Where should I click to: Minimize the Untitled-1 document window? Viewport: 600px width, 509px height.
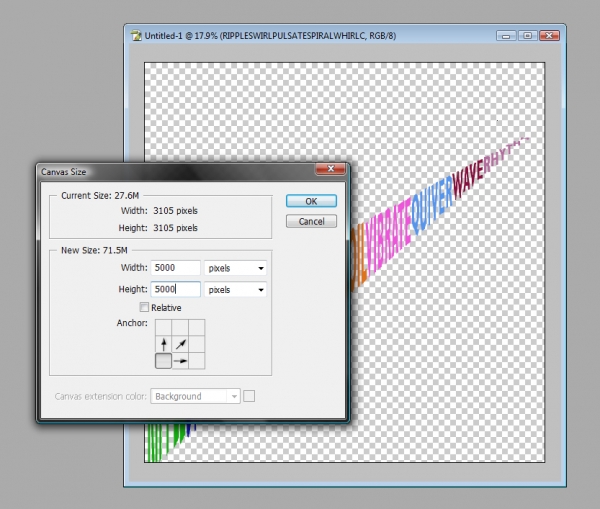point(506,36)
